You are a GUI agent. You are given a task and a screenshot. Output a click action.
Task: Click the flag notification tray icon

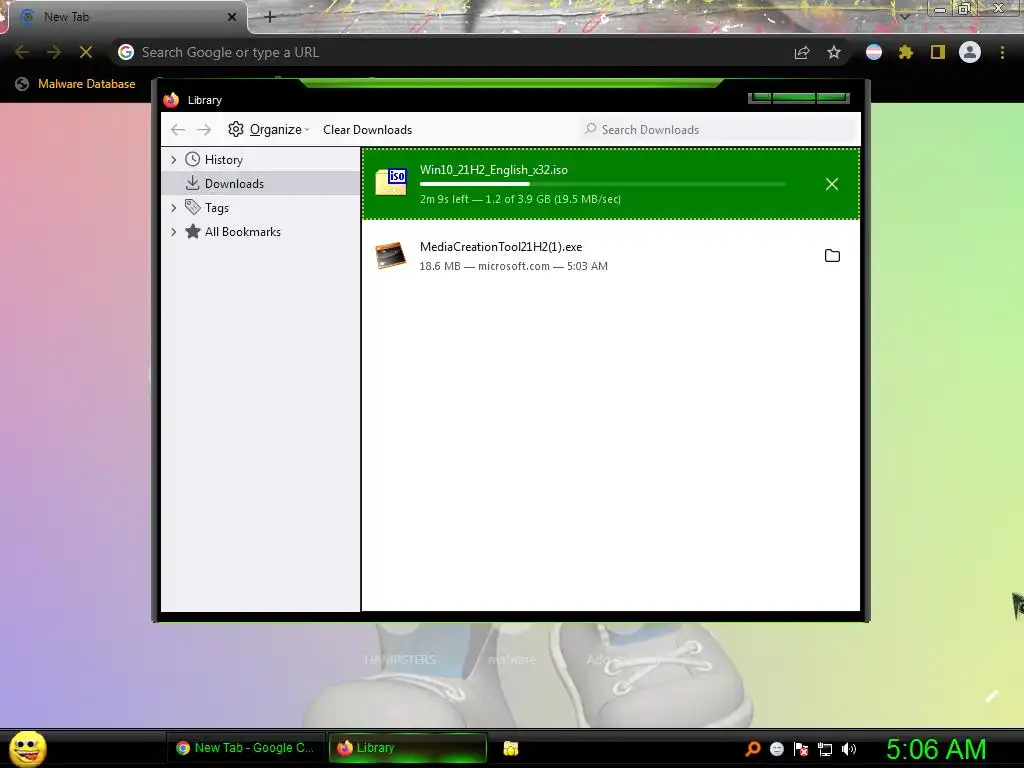801,749
